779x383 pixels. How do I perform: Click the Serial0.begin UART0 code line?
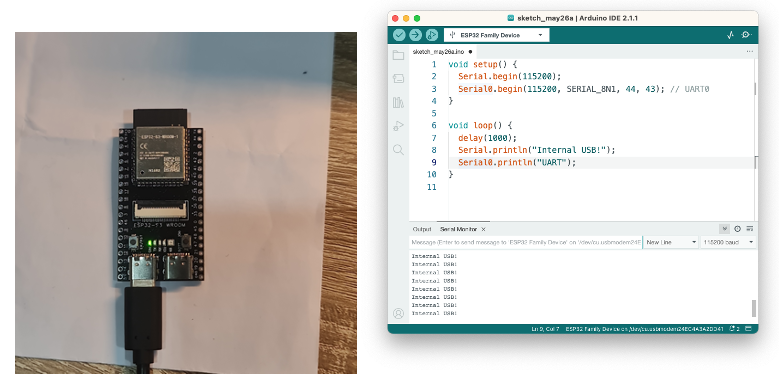pos(583,89)
